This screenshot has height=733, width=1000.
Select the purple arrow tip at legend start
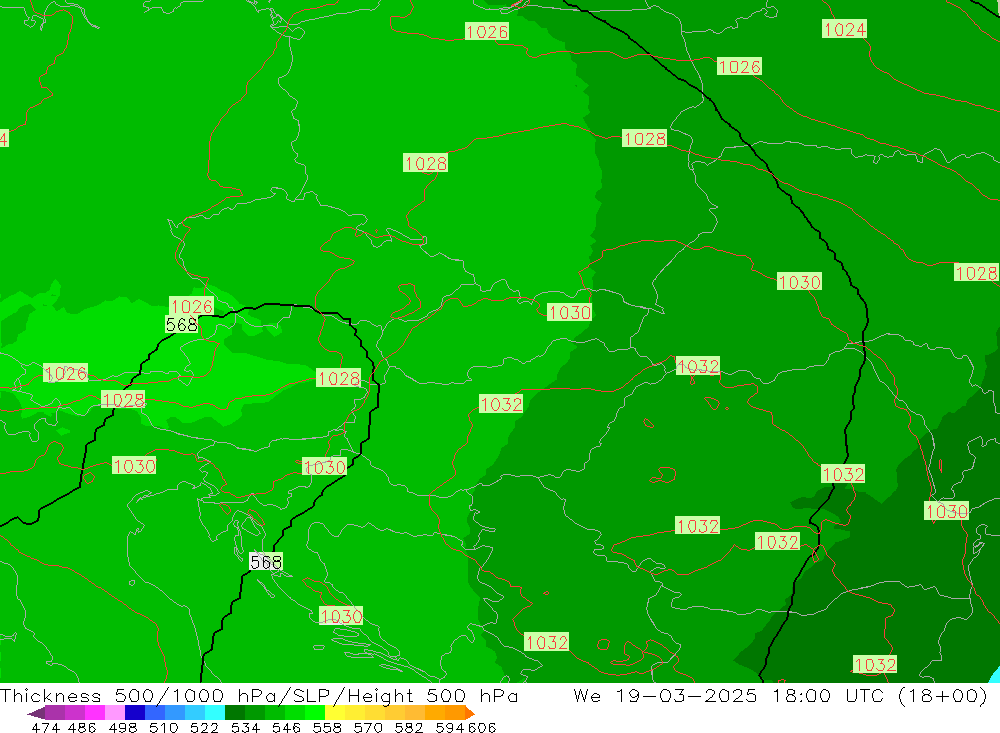[x=36, y=713]
